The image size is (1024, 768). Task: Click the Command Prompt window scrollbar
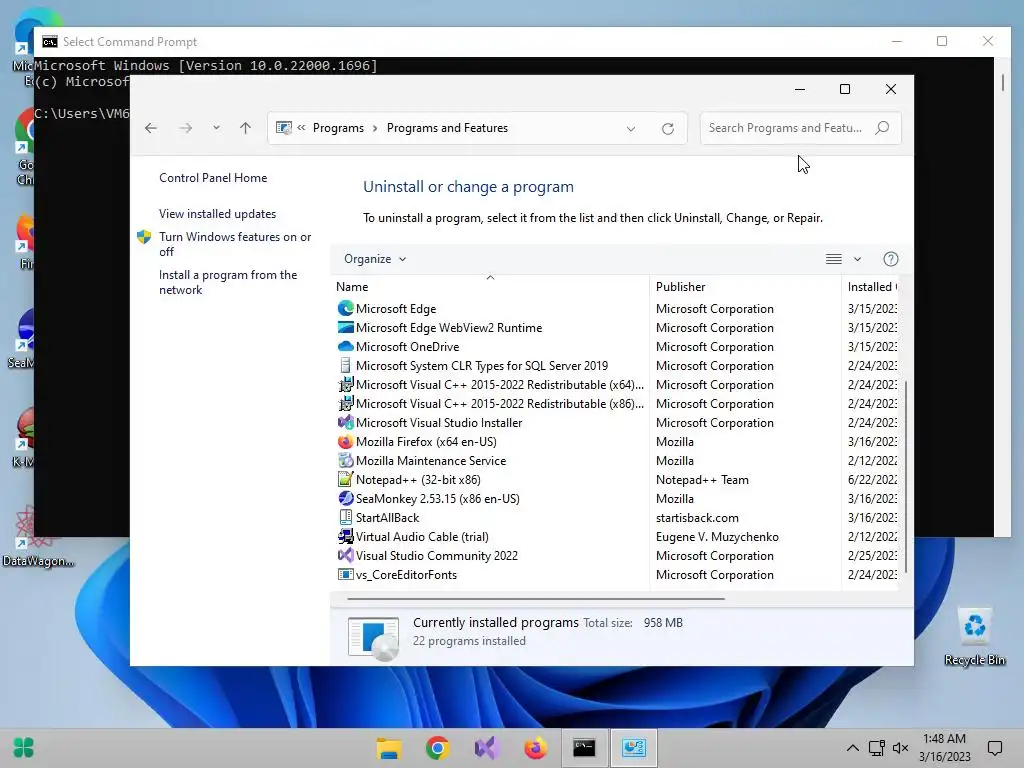pyautogui.click(x=1002, y=82)
